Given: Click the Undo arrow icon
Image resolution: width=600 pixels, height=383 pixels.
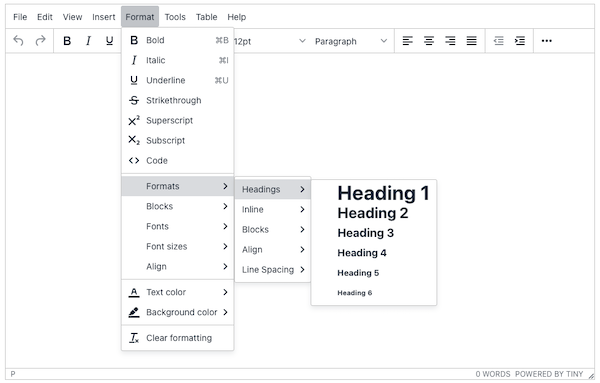Looking at the screenshot, I should [x=18, y=41].
